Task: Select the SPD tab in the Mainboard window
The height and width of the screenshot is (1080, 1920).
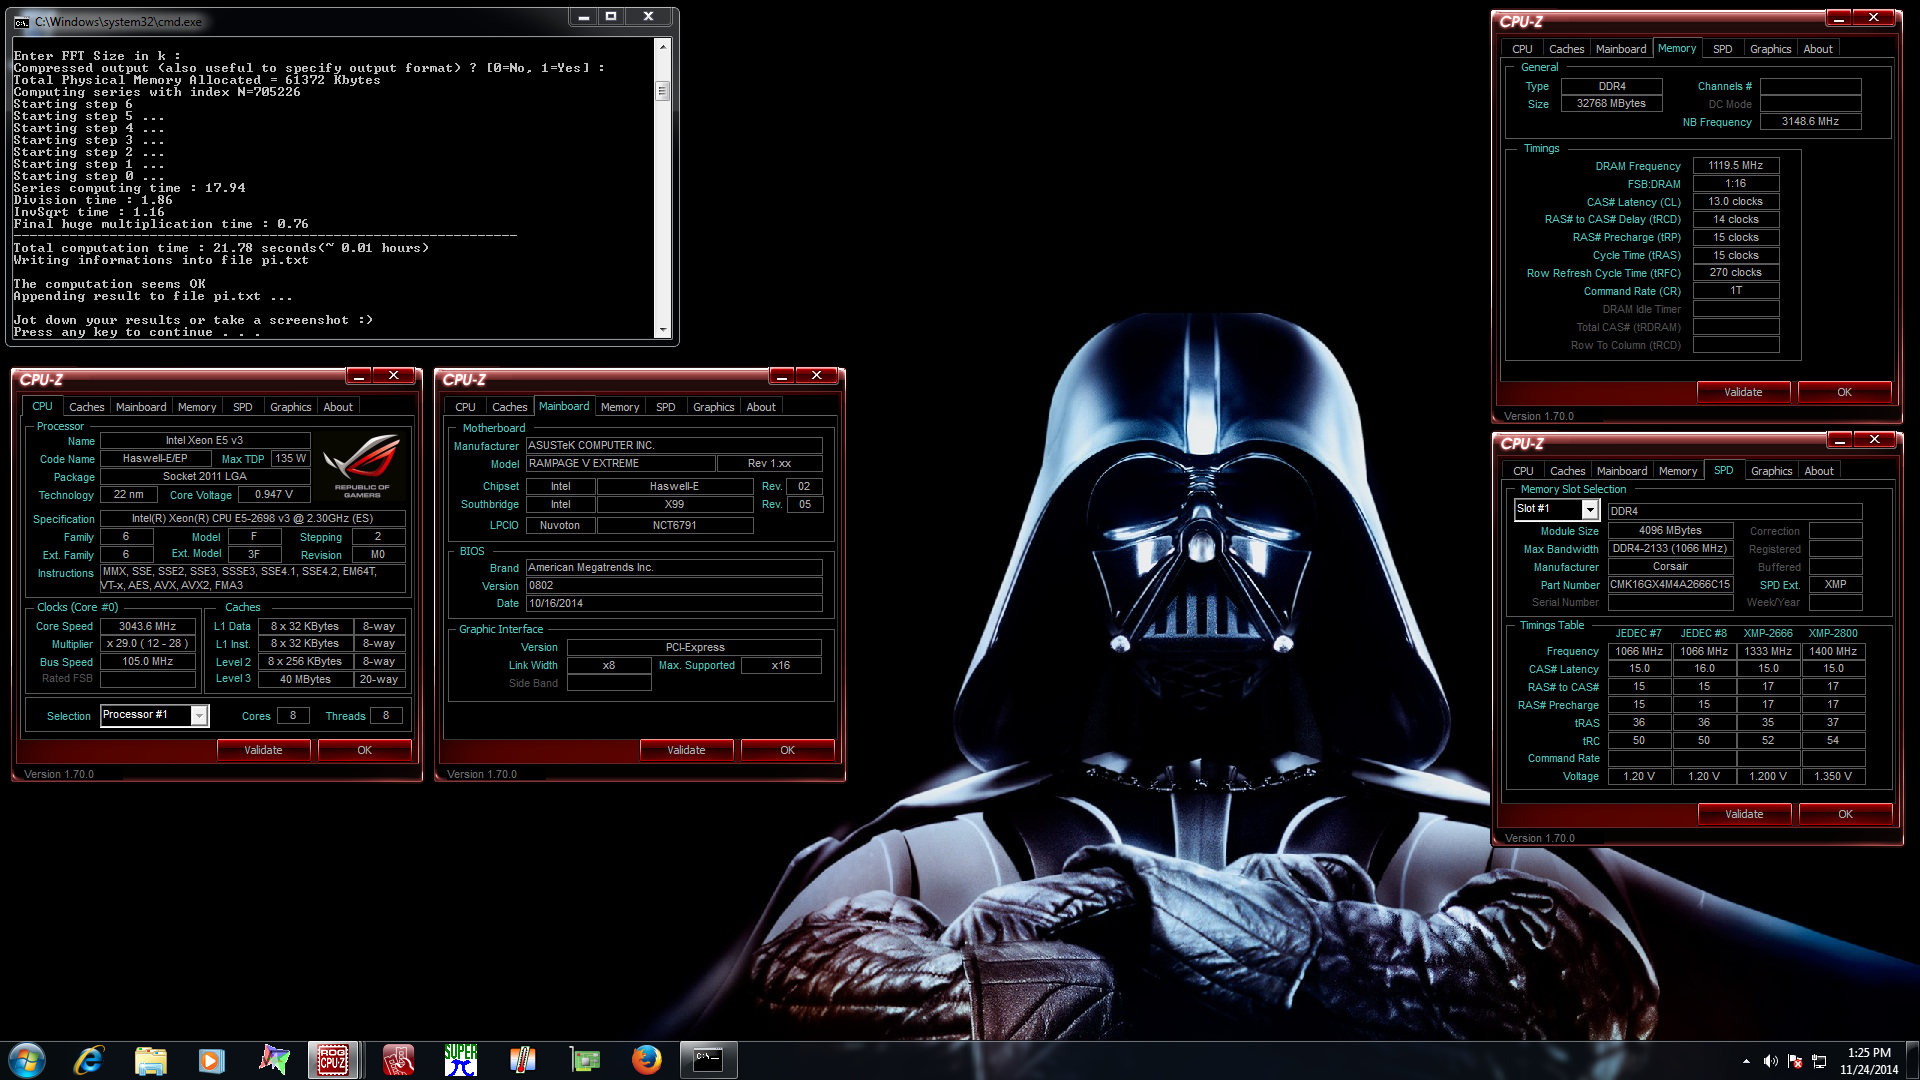Action: 666,407
